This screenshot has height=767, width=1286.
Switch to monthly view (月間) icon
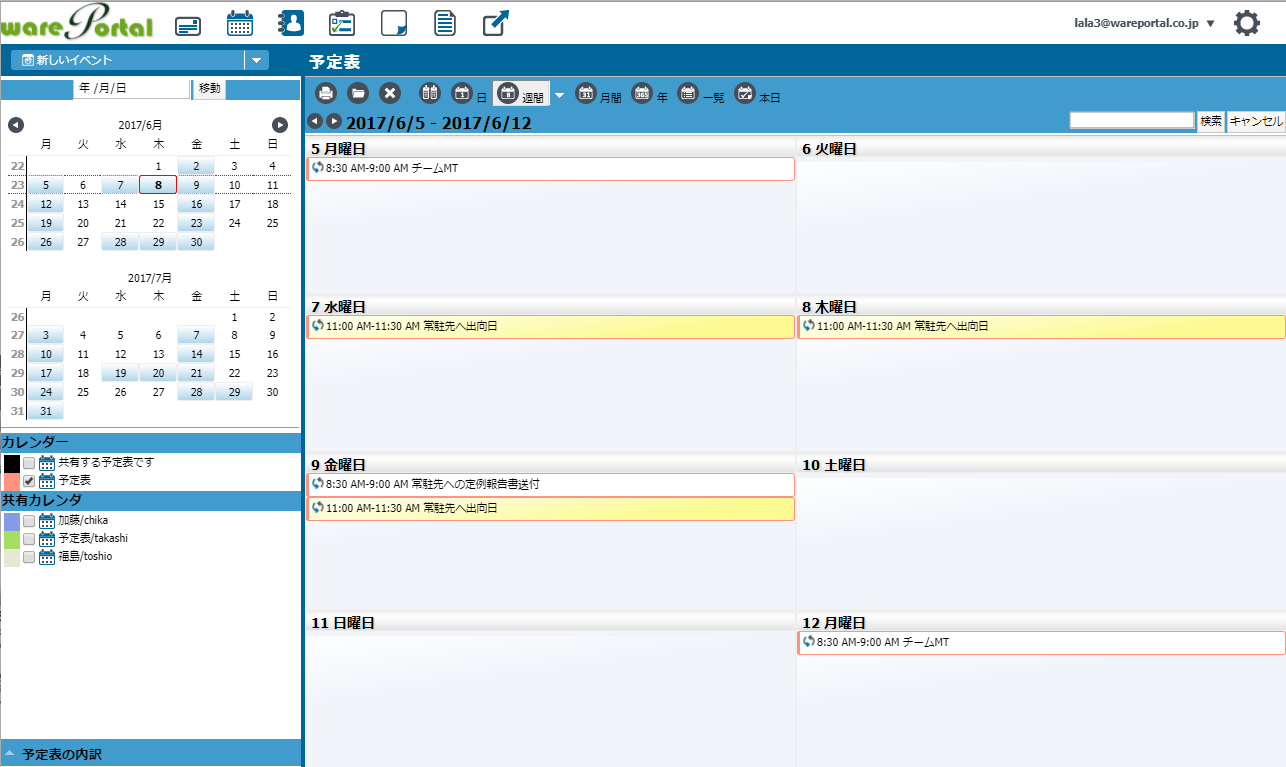tap(586, 93)
